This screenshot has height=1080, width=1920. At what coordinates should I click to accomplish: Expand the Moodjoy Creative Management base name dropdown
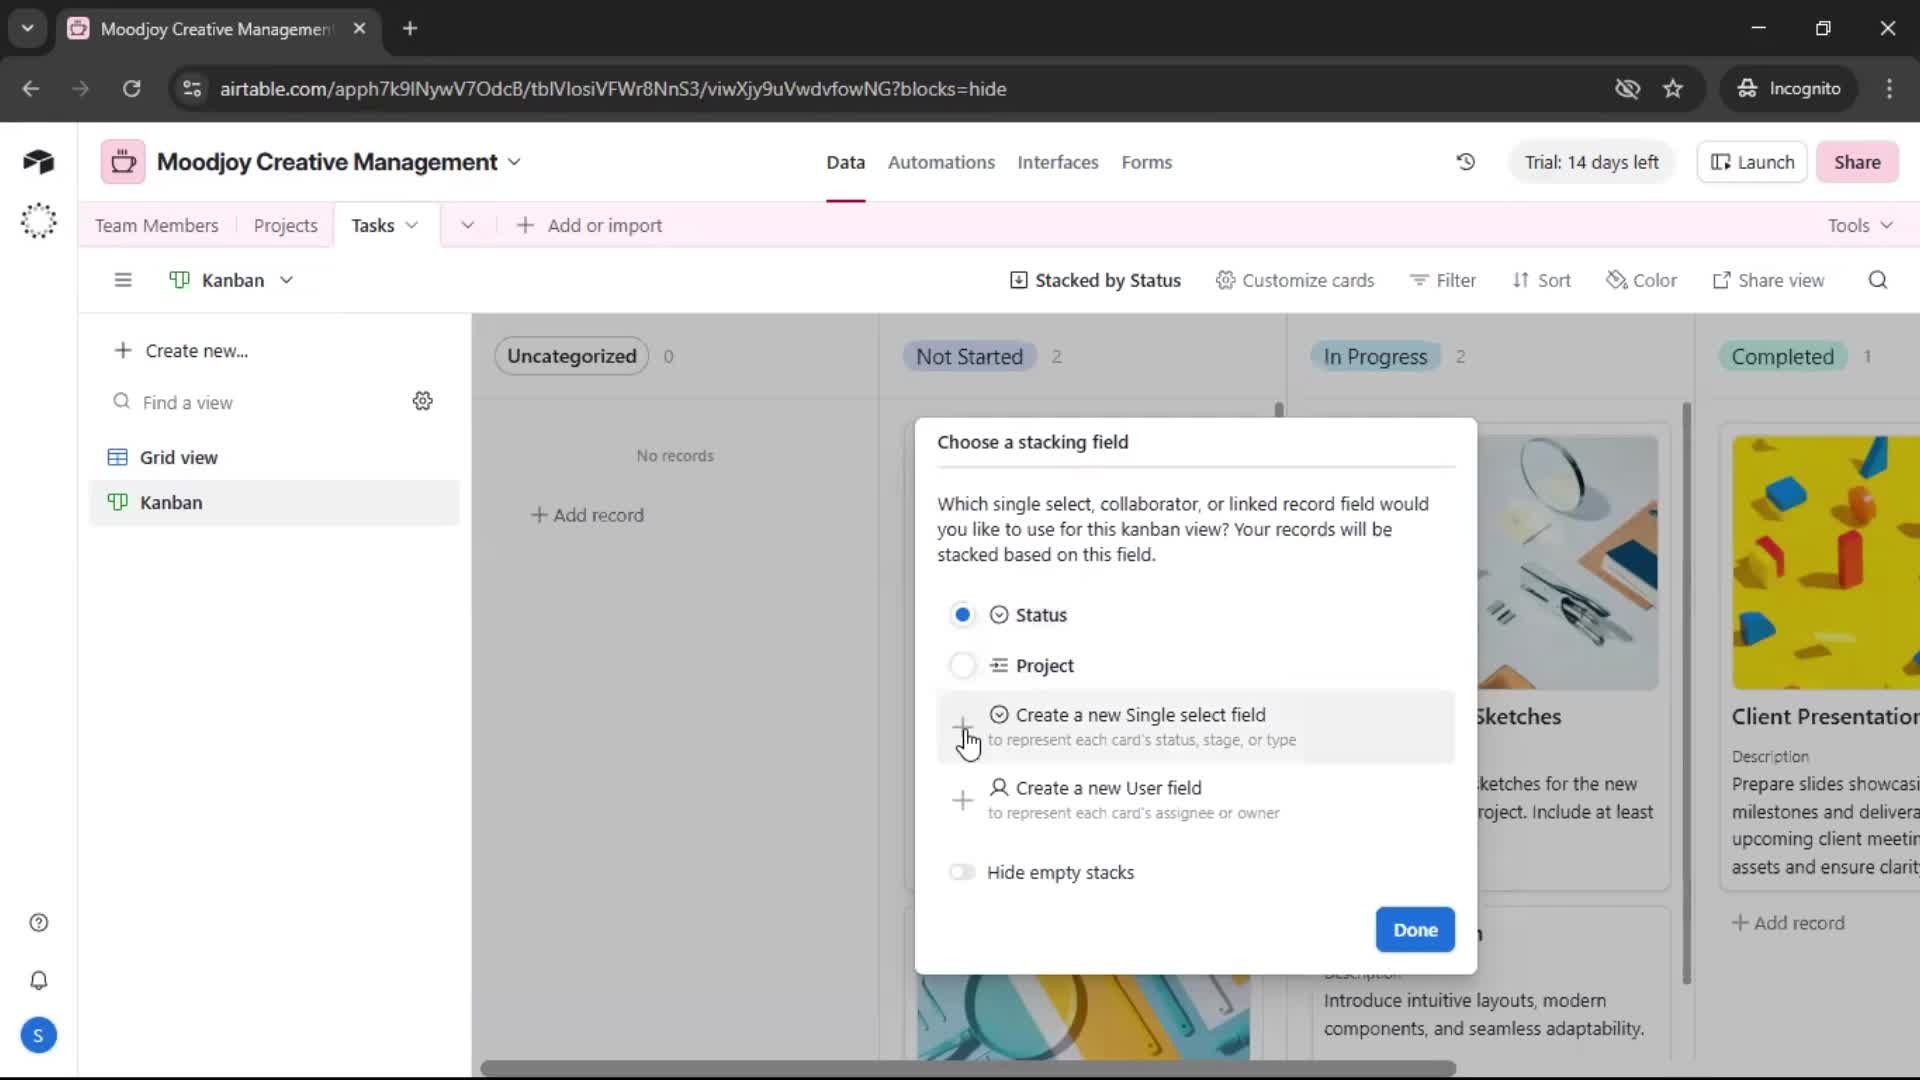point(514,162)
